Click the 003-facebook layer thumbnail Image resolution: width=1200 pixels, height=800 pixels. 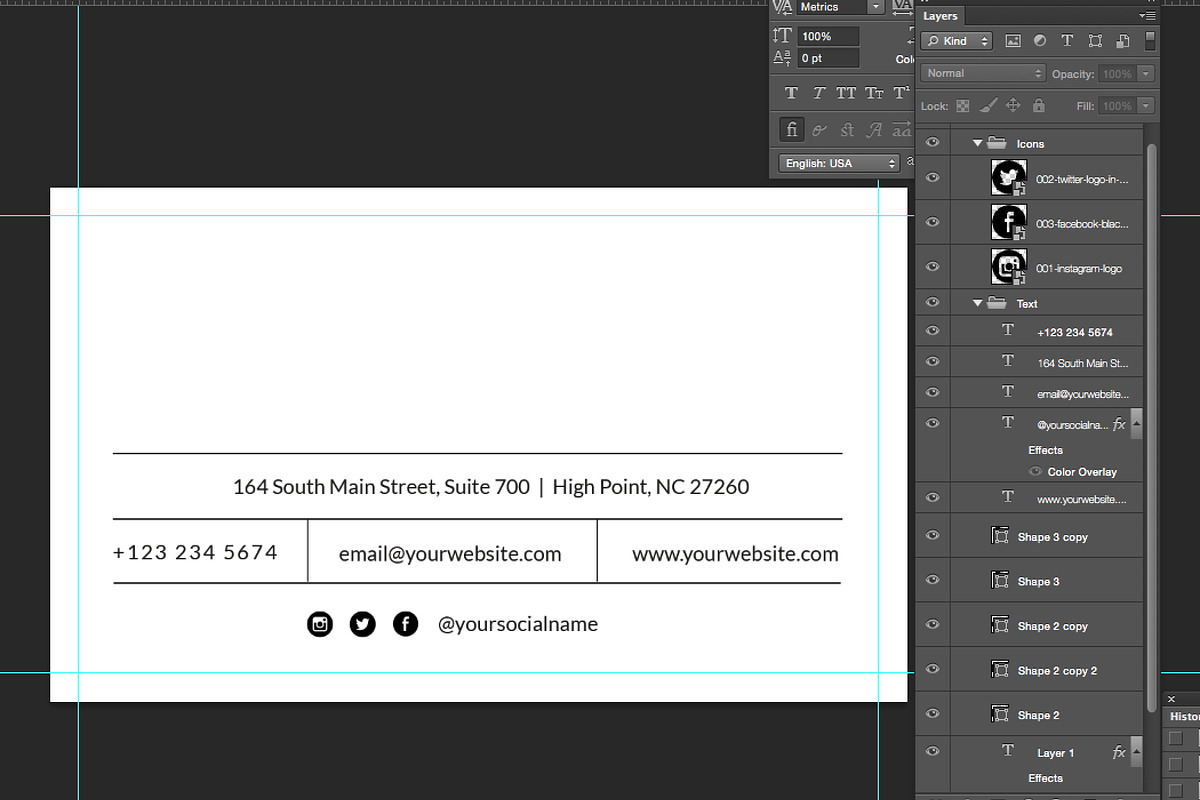(1009, 222)
